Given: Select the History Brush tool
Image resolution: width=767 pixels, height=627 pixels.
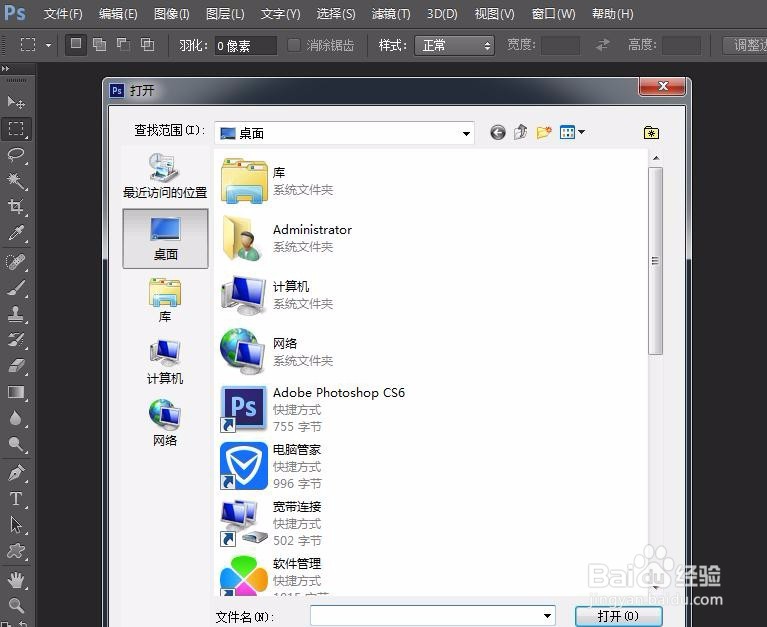Looking at the screenshot, I should [x=16, y=340].
